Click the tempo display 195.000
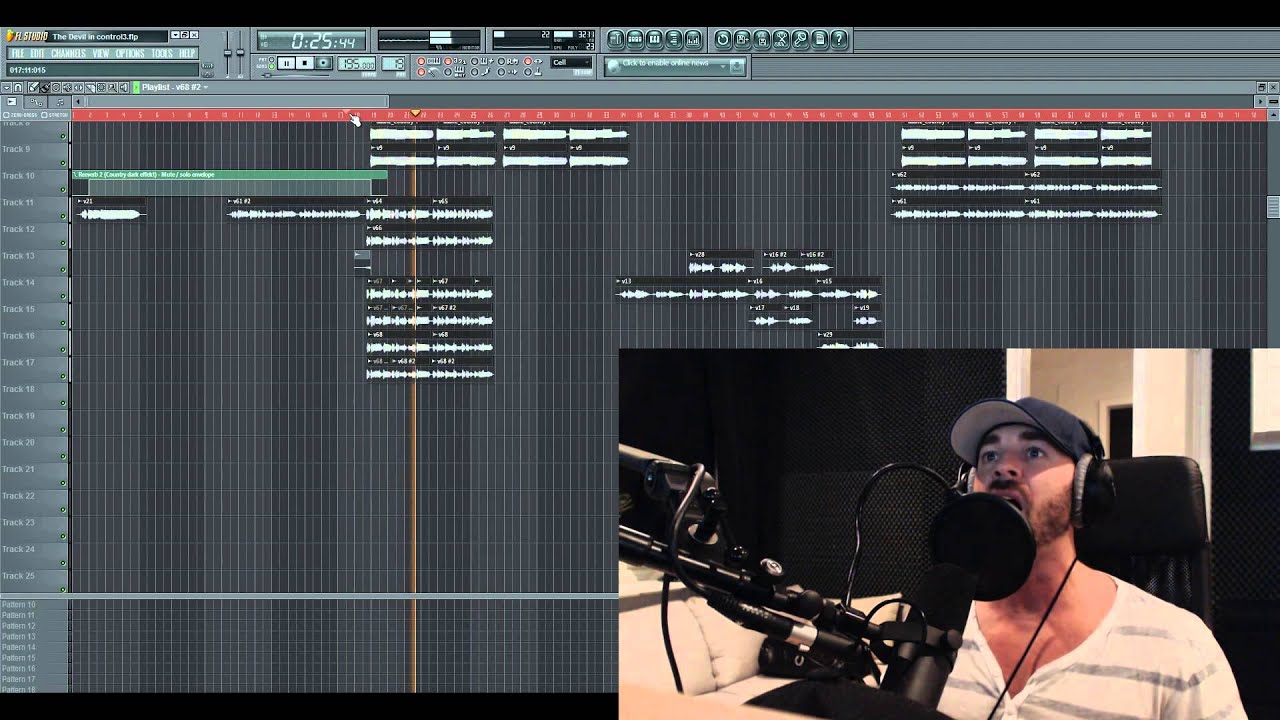 point(356,64)
